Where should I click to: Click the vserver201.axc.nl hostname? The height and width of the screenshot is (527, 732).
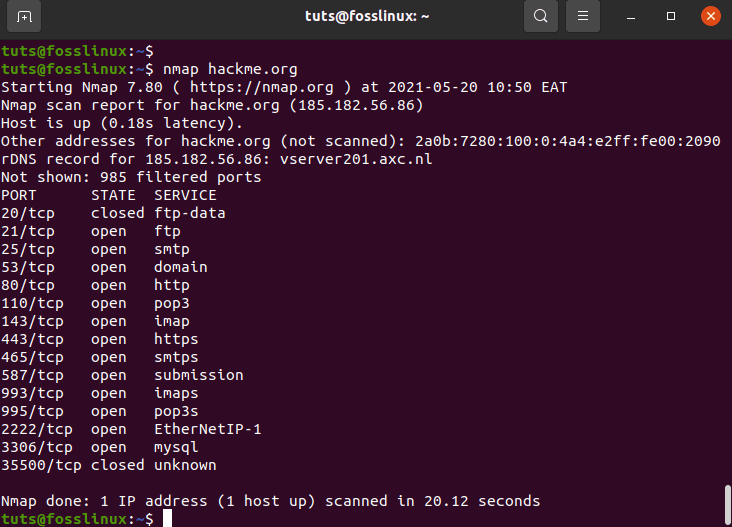(x=356, y=159)
